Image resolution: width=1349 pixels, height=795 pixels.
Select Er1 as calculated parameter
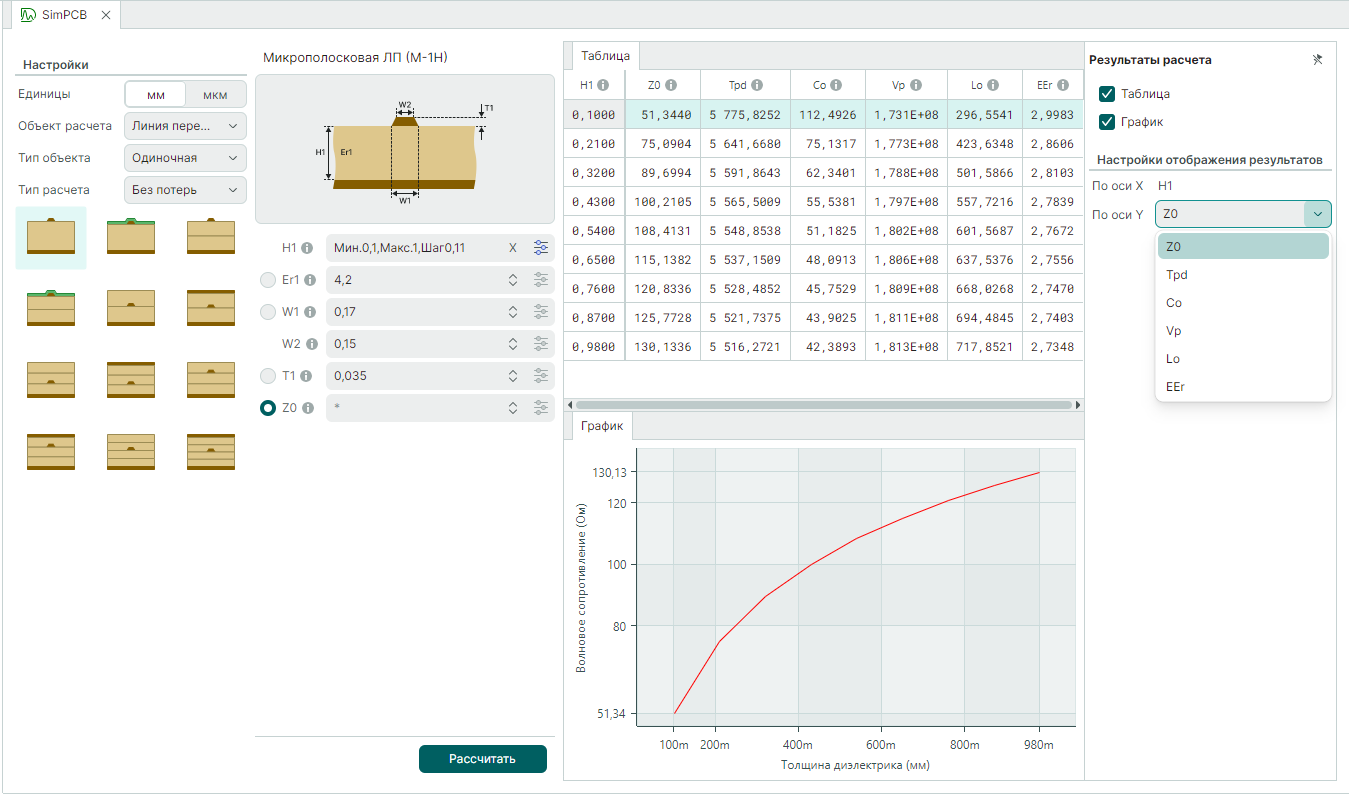click(267, 280)
